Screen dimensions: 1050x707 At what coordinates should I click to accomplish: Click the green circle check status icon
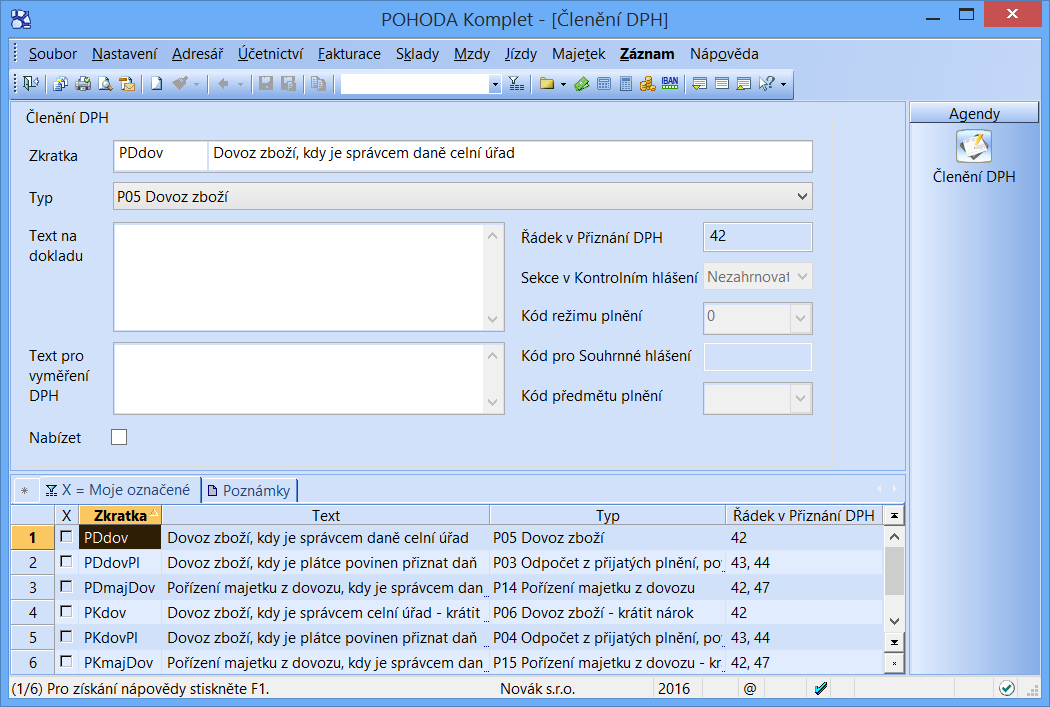click(1006, 688)
